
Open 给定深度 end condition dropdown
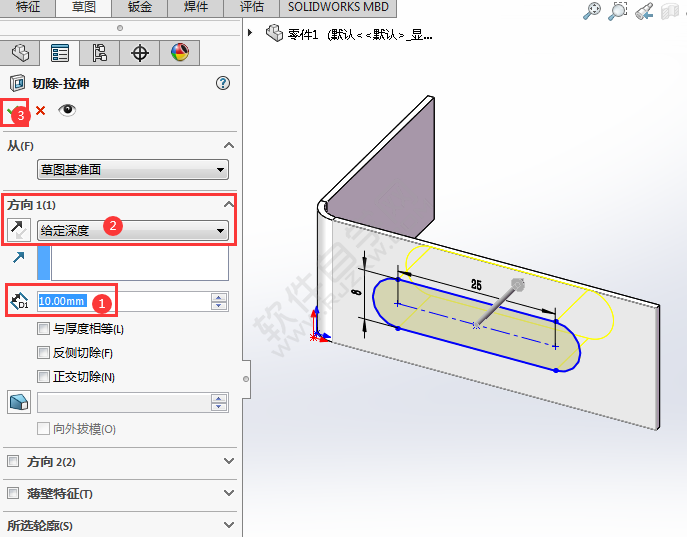pyautogui.click(x=133, y=230)
